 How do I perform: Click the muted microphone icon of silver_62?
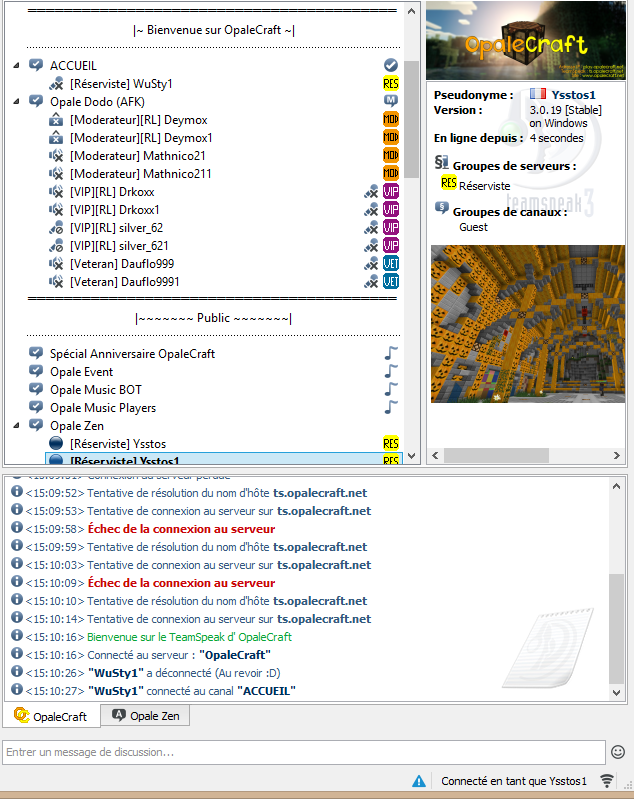point(56,228)
